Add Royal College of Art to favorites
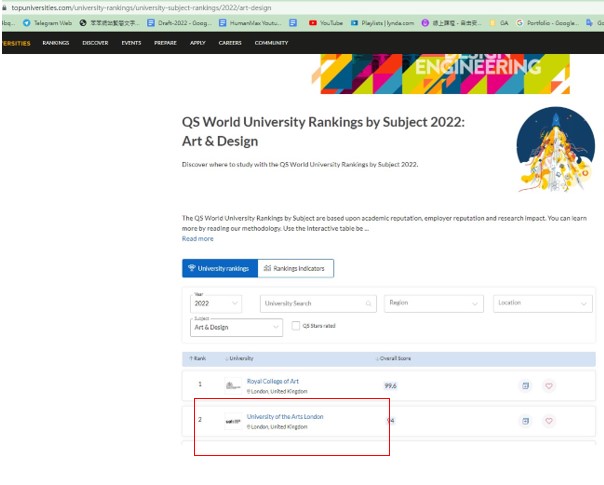Screen dimensions: 604x485 [549, 386]
